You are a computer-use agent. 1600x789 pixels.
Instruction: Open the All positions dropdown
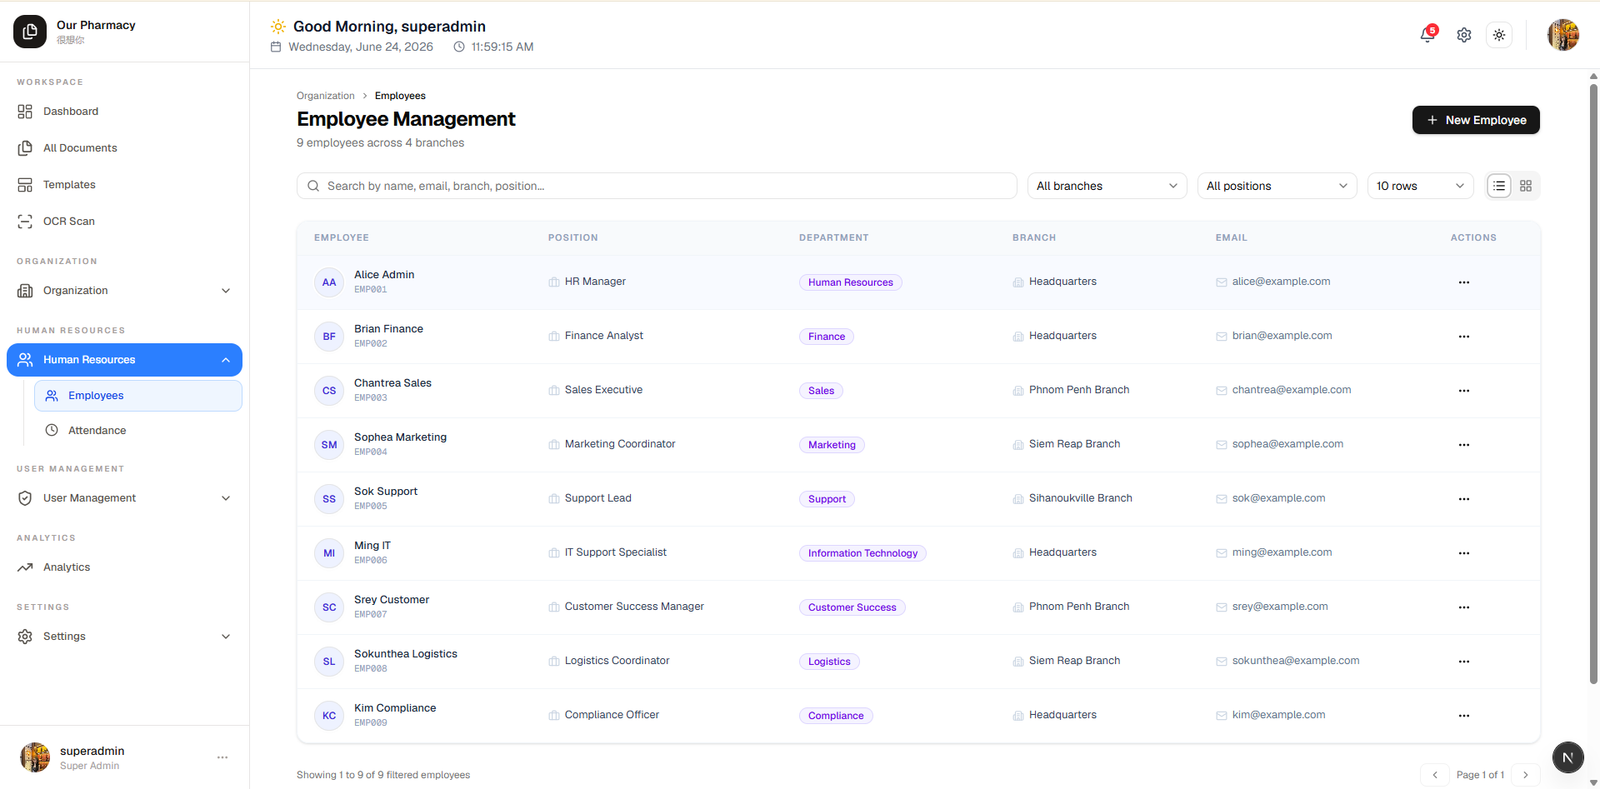tap(1277, 186)
